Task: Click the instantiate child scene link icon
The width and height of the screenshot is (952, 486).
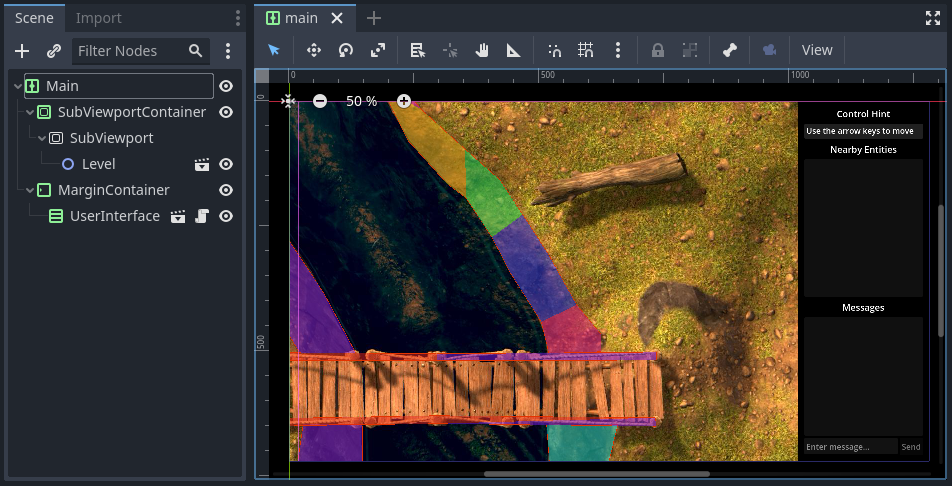Action: point(54,51)
